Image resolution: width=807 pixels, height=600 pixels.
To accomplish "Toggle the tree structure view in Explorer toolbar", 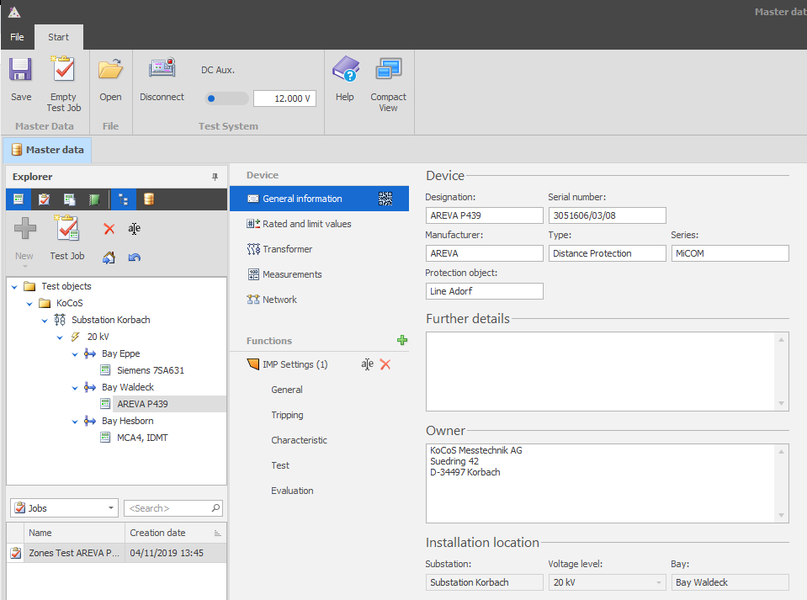I will (123, 199).
